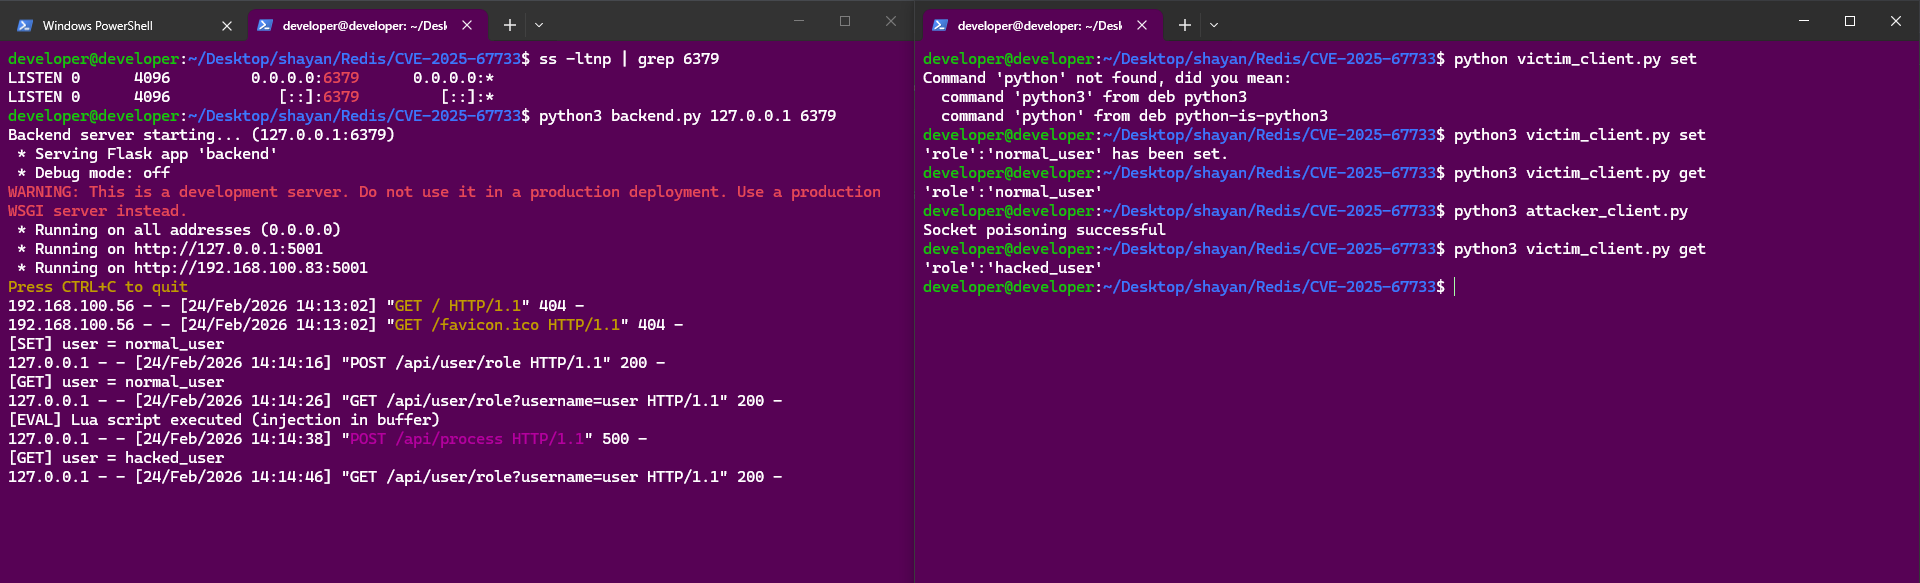The image size is (1920, 583).
Task: Click 'Backend server starting...' line
Action: click(201, 135)
